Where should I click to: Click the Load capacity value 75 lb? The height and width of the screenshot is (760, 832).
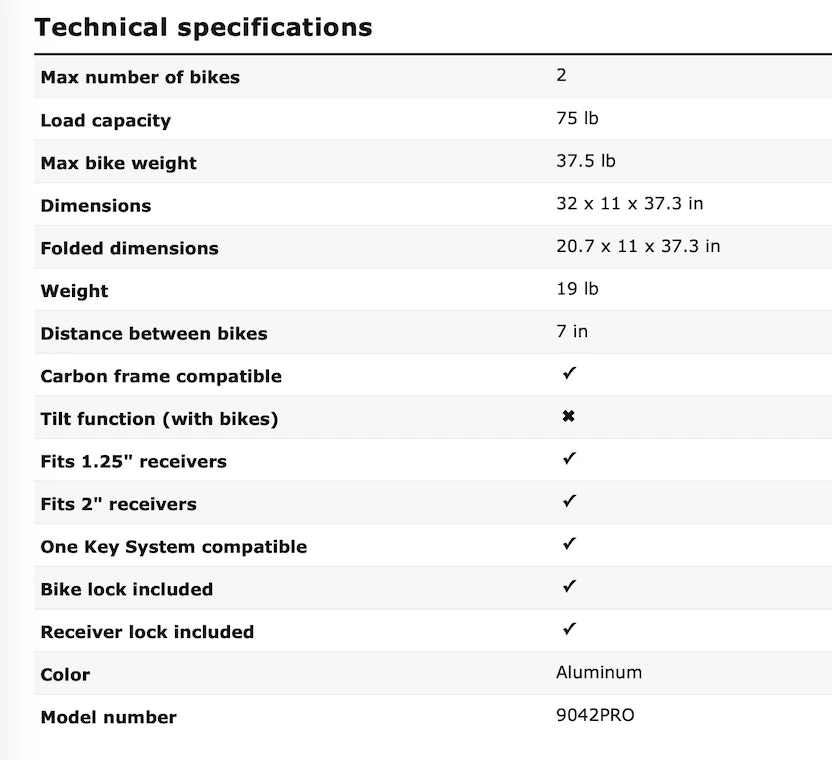point(577,118)
